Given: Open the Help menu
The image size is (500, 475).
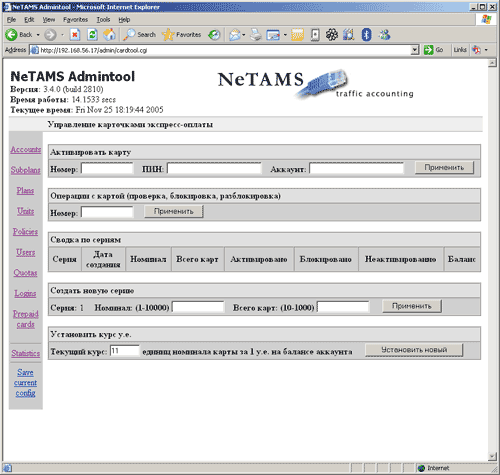Looking at the screenshot, I should [124, 20].
